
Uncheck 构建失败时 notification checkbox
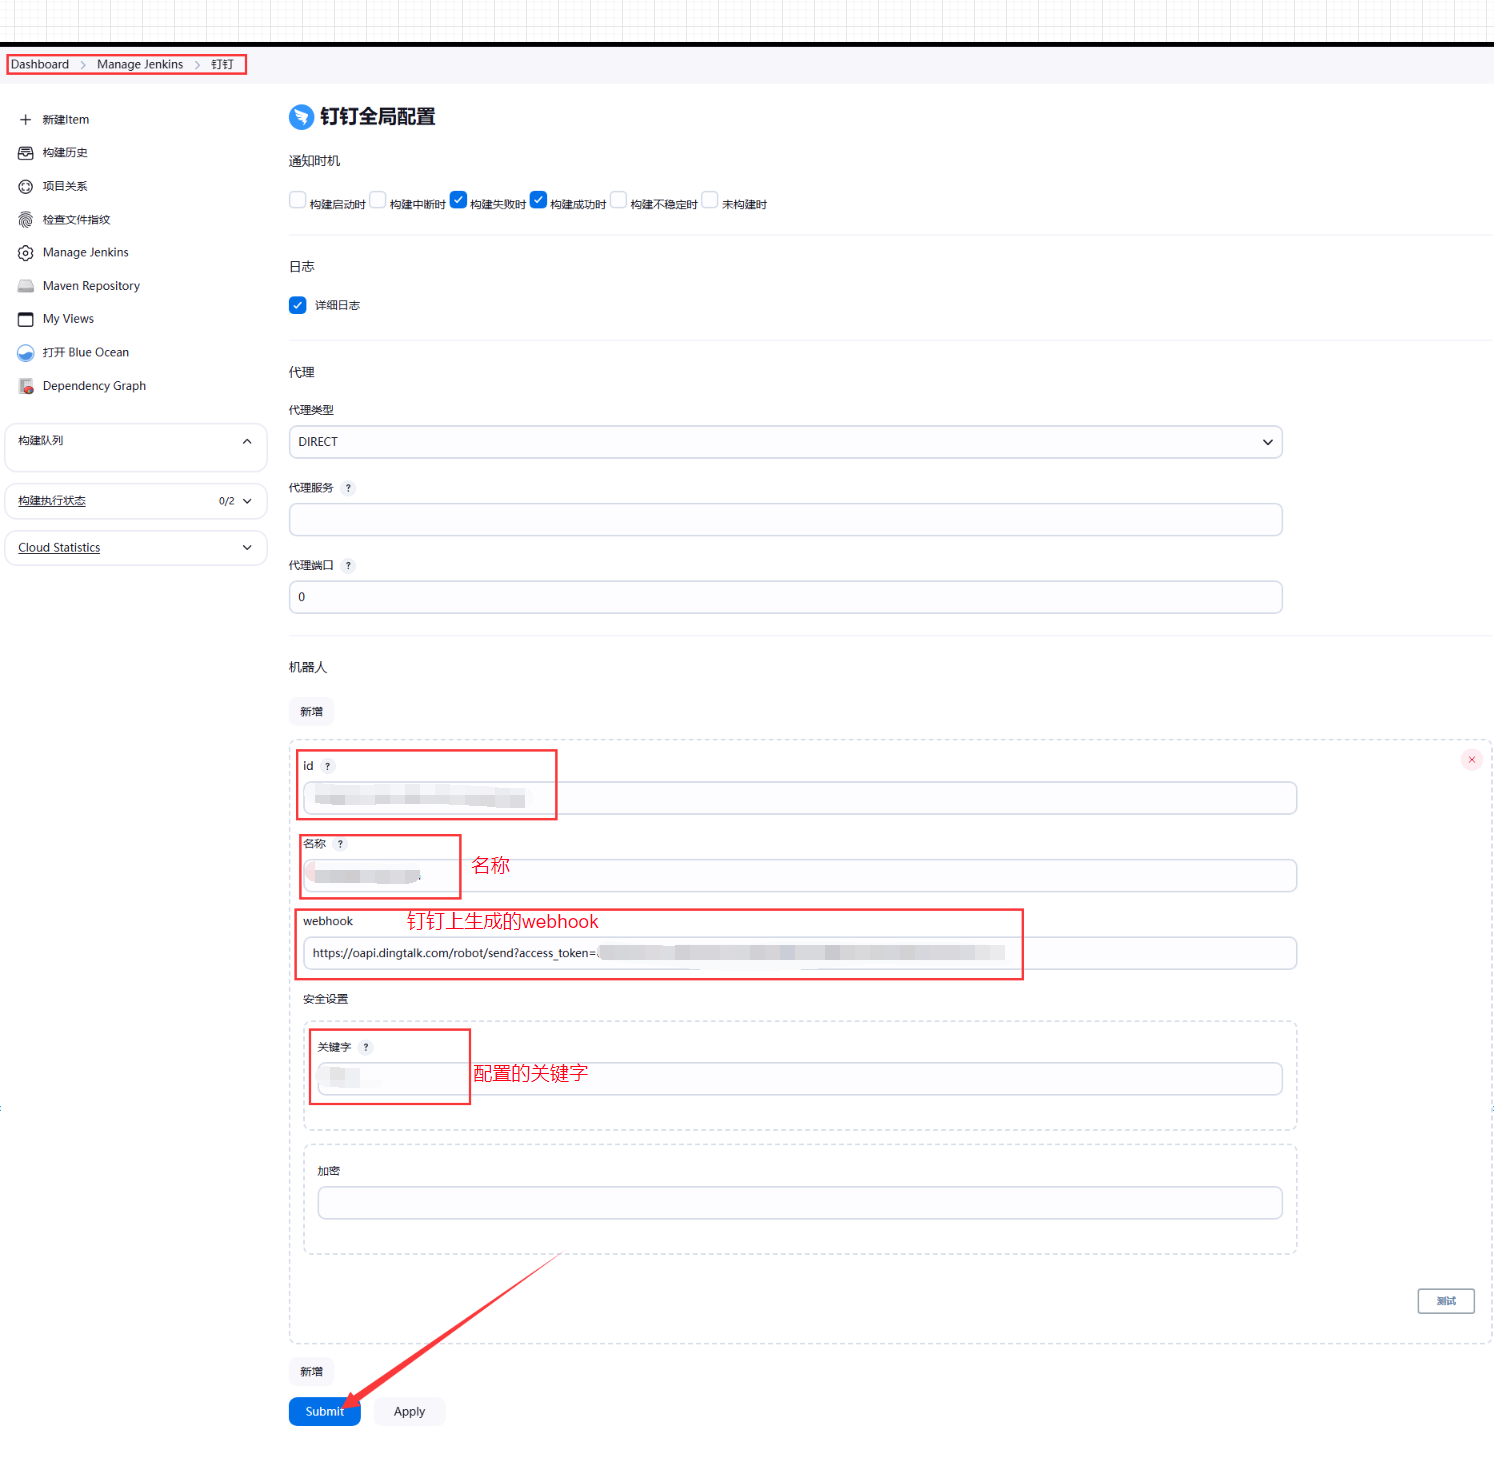click(x=458, y=200)
